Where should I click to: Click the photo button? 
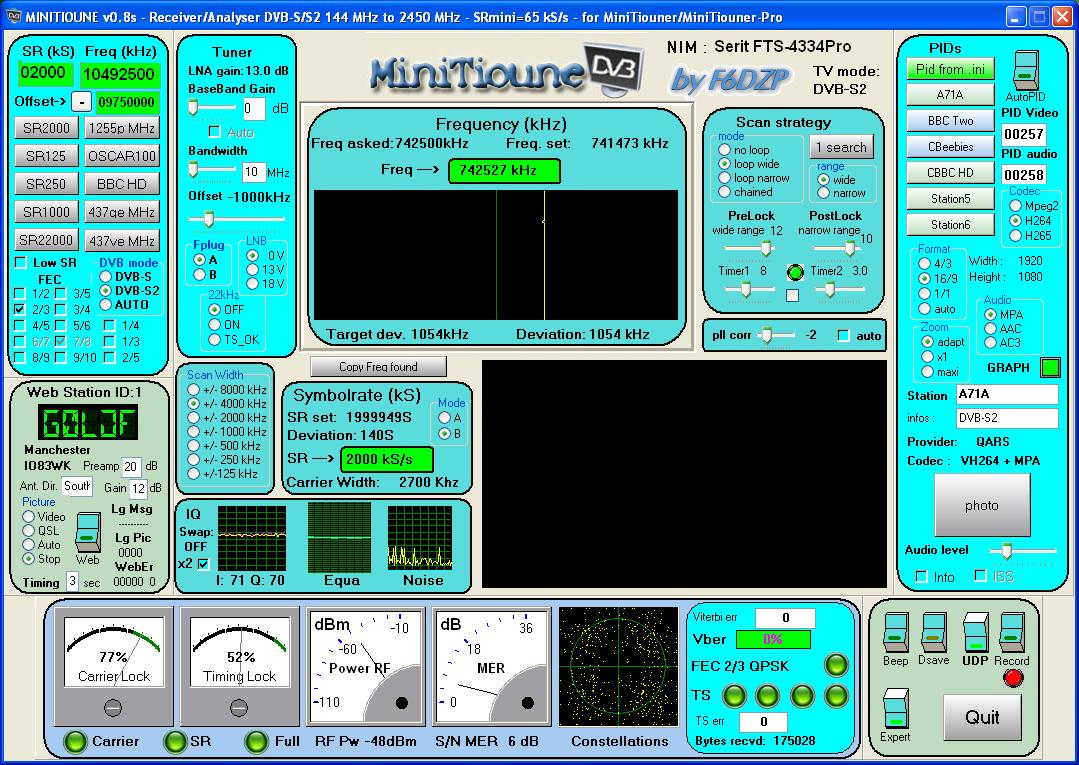(982, 506)
